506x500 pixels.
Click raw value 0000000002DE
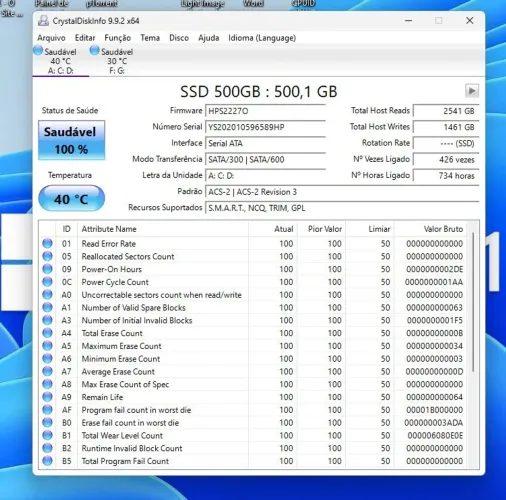[x=434, y=269]
